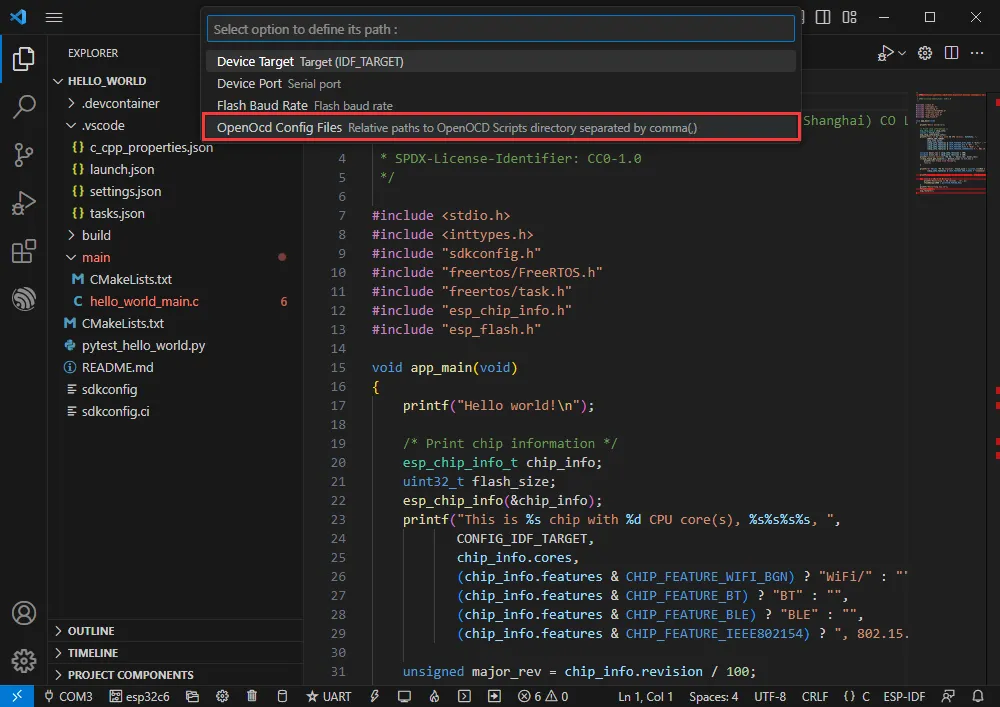Open the Extensions view

point(23,251)
